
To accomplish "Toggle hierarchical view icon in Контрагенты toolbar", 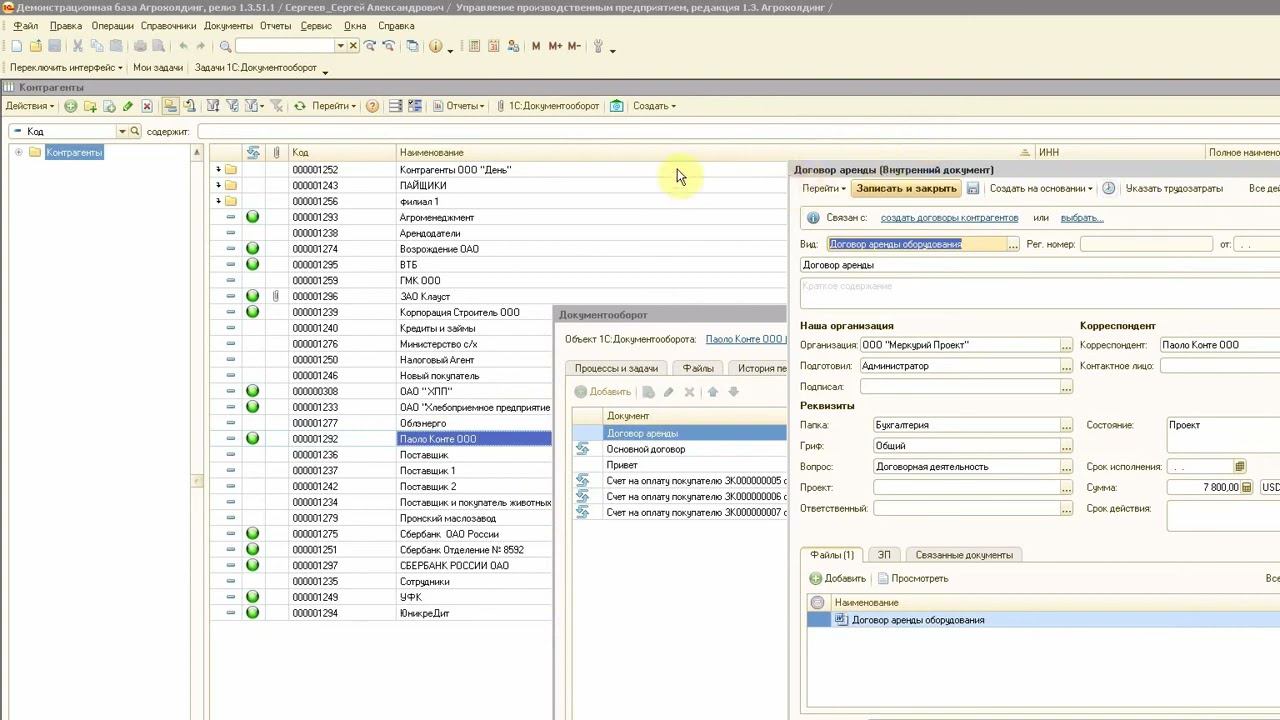I will point(170,106).
